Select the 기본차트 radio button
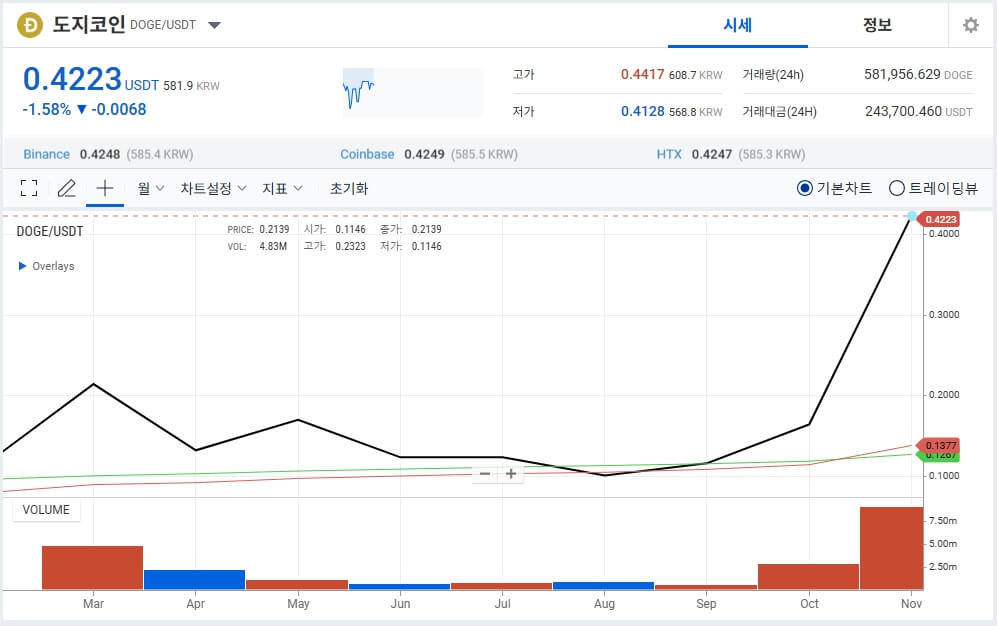Image resolution: width=997 pixels, height=626 pixels. point(804,188)
